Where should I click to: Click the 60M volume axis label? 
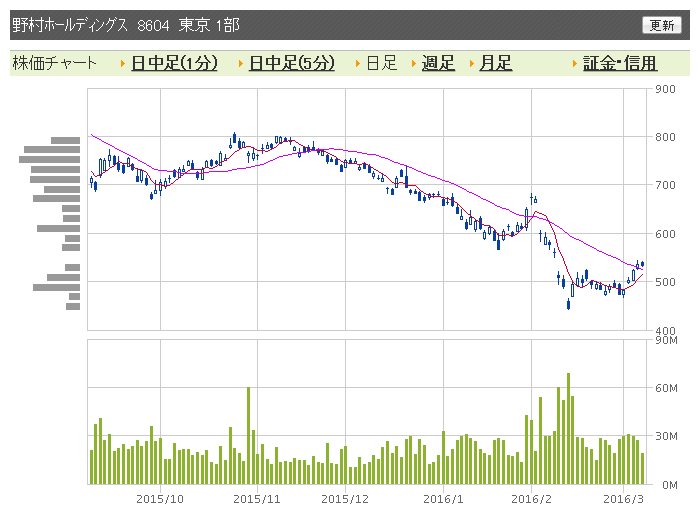click(666, 388)
